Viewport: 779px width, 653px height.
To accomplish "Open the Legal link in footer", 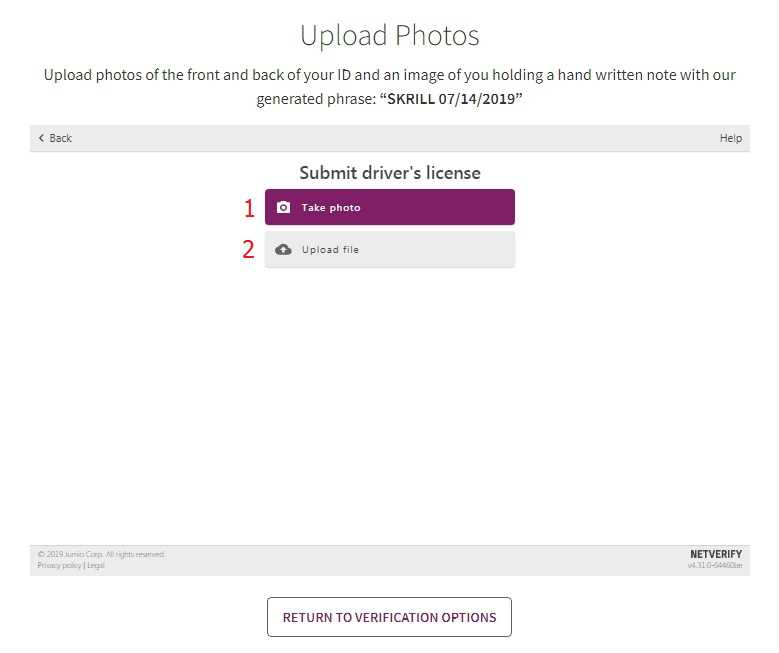I will coord(96,566).
